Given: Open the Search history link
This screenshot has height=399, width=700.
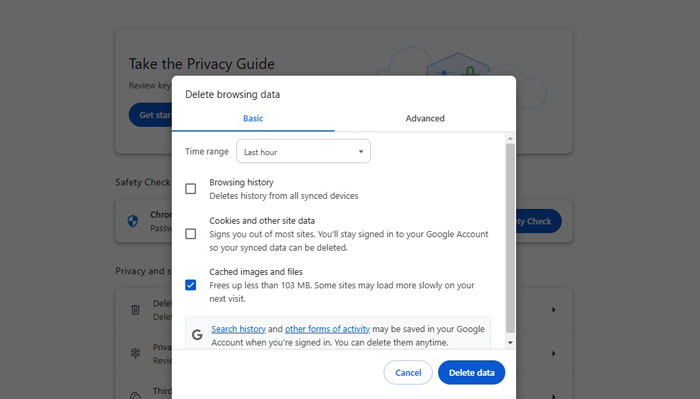Looking at the screenshot, I should click(238, 329).
